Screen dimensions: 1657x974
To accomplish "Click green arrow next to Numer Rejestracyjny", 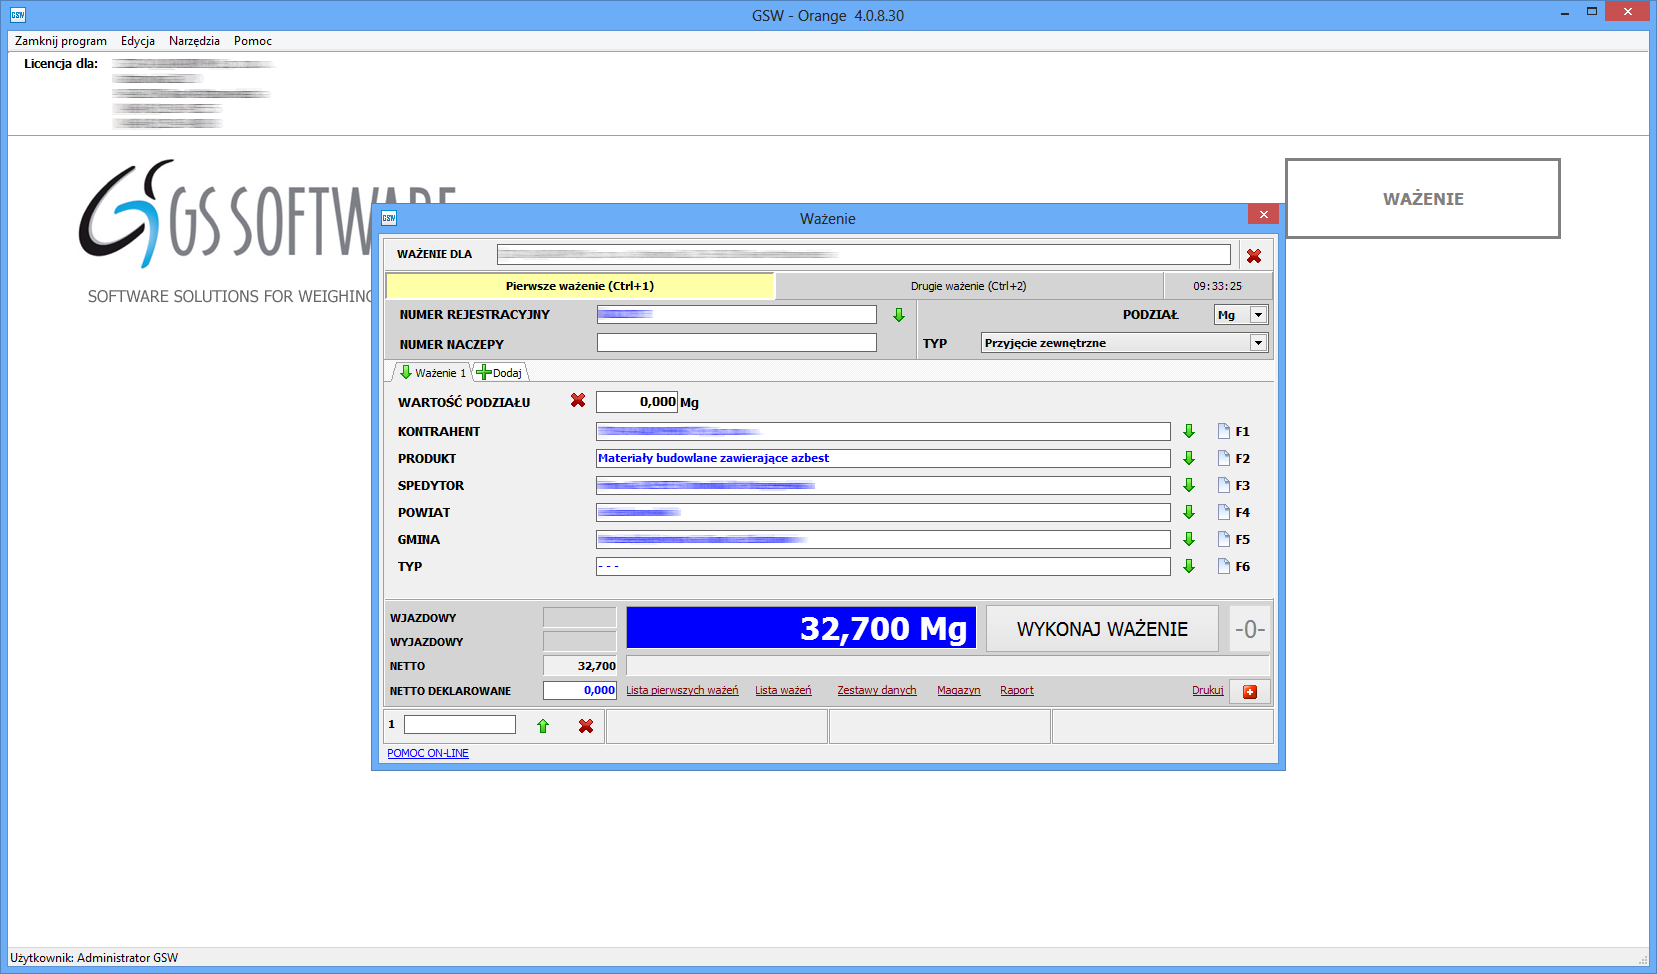I will pyautogui.click(x=899, y=315).
